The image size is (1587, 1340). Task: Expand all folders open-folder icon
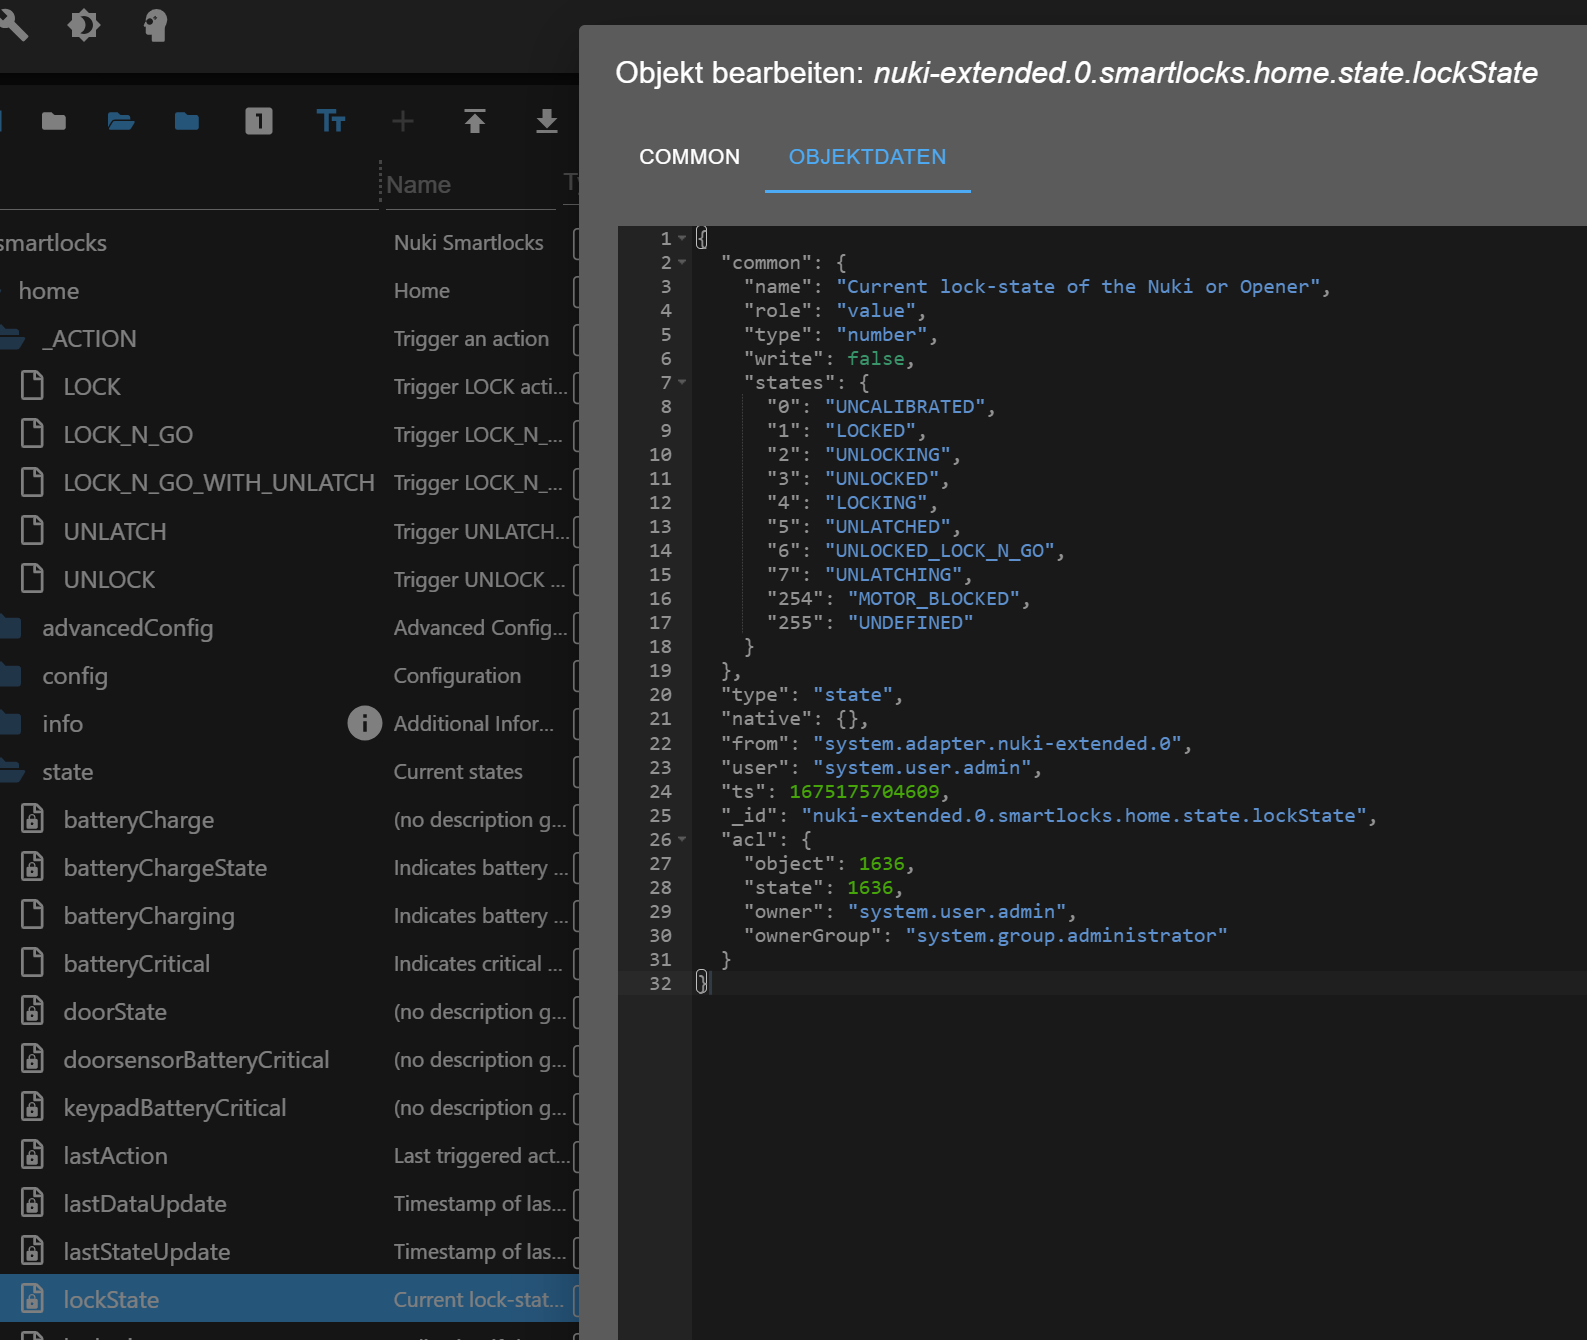(x=121, y=122)
